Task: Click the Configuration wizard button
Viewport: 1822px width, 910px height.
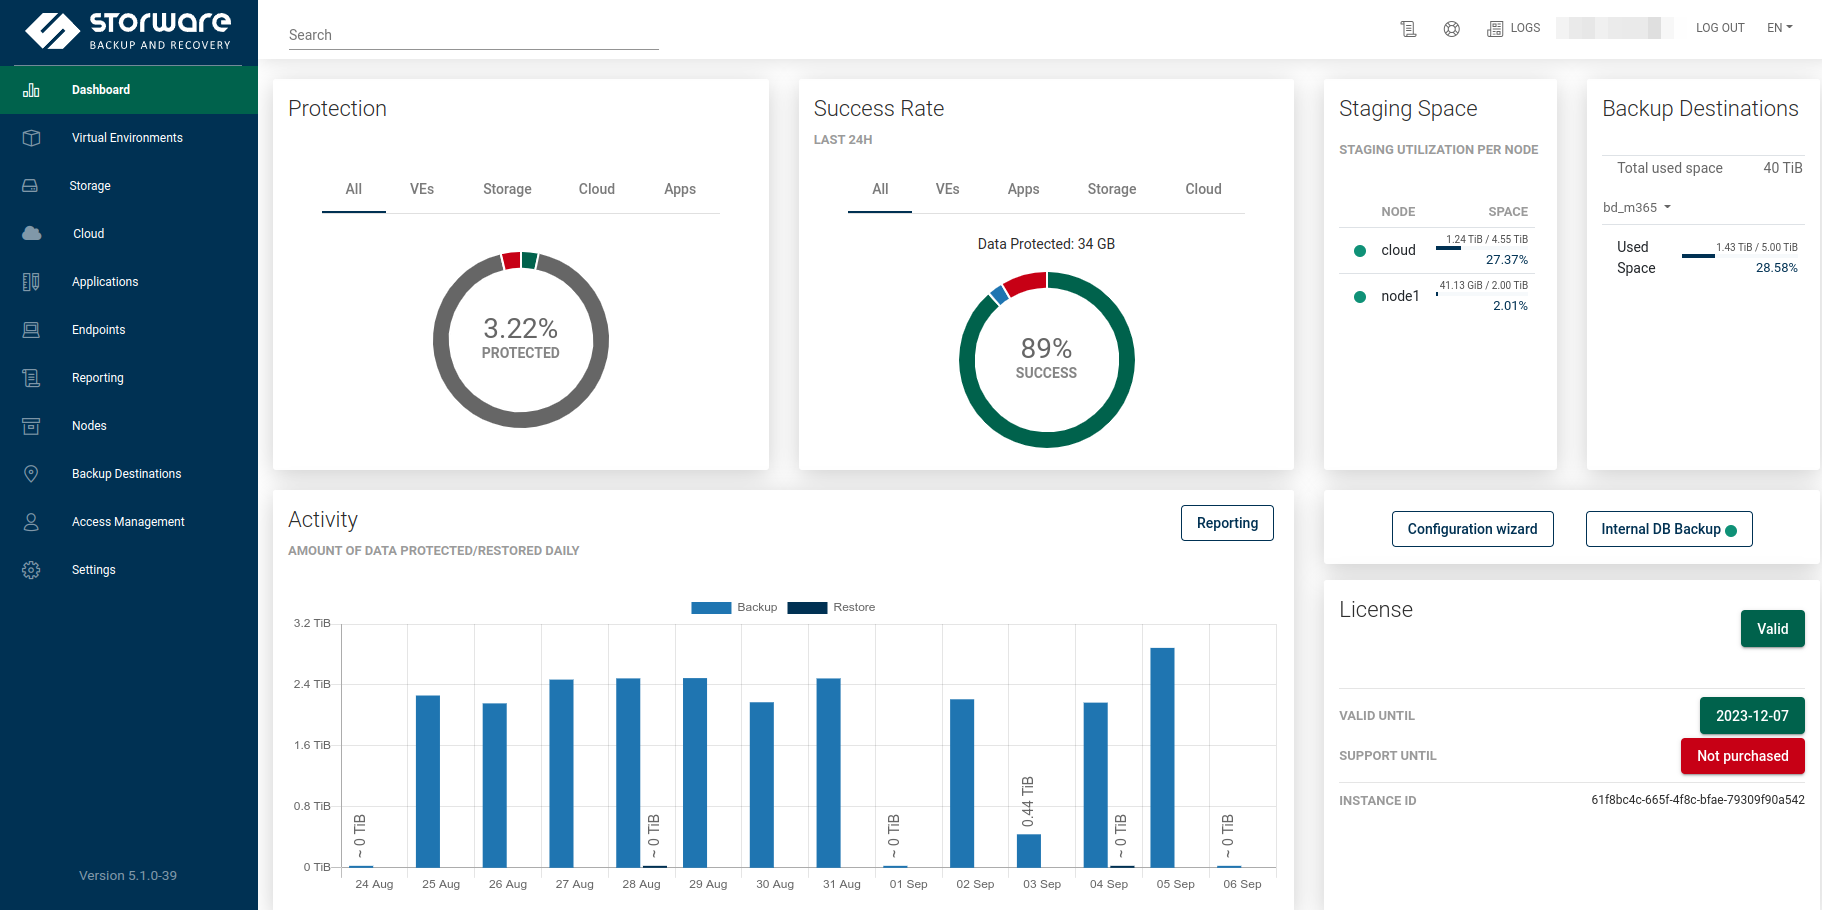Action: 1472,529
